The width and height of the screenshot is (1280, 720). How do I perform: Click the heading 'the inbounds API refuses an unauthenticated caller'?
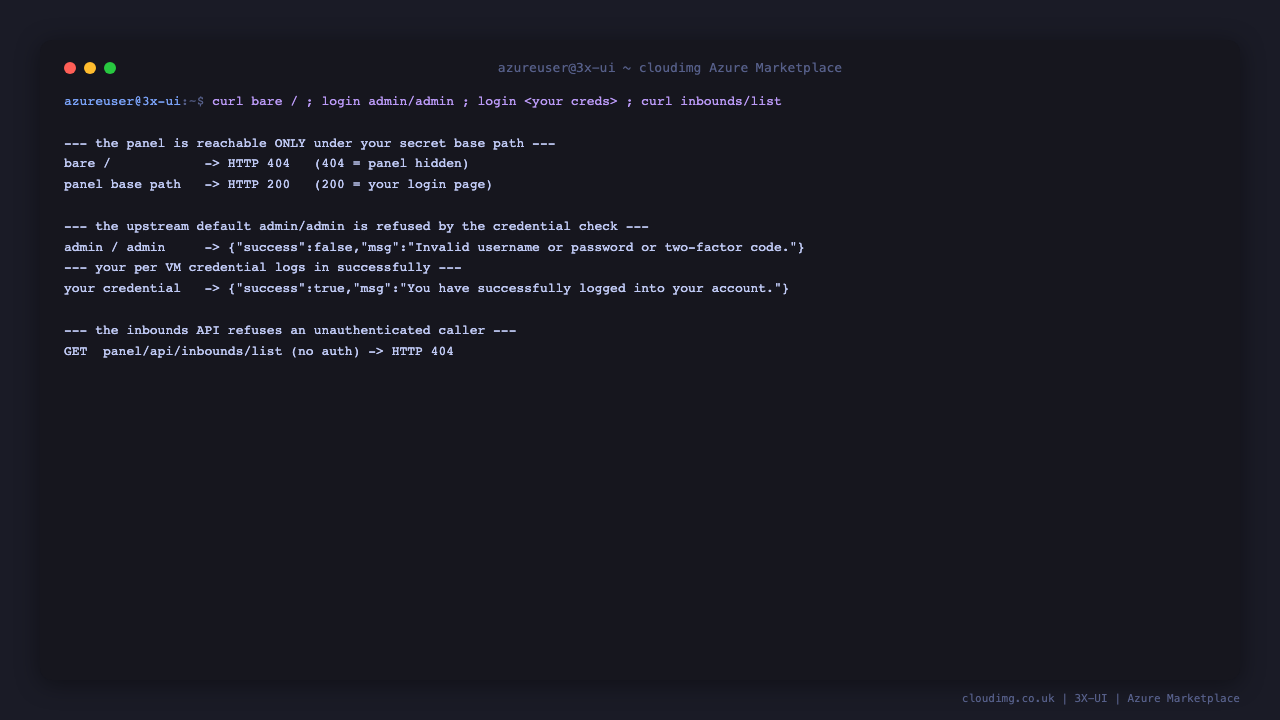(290, 330)
